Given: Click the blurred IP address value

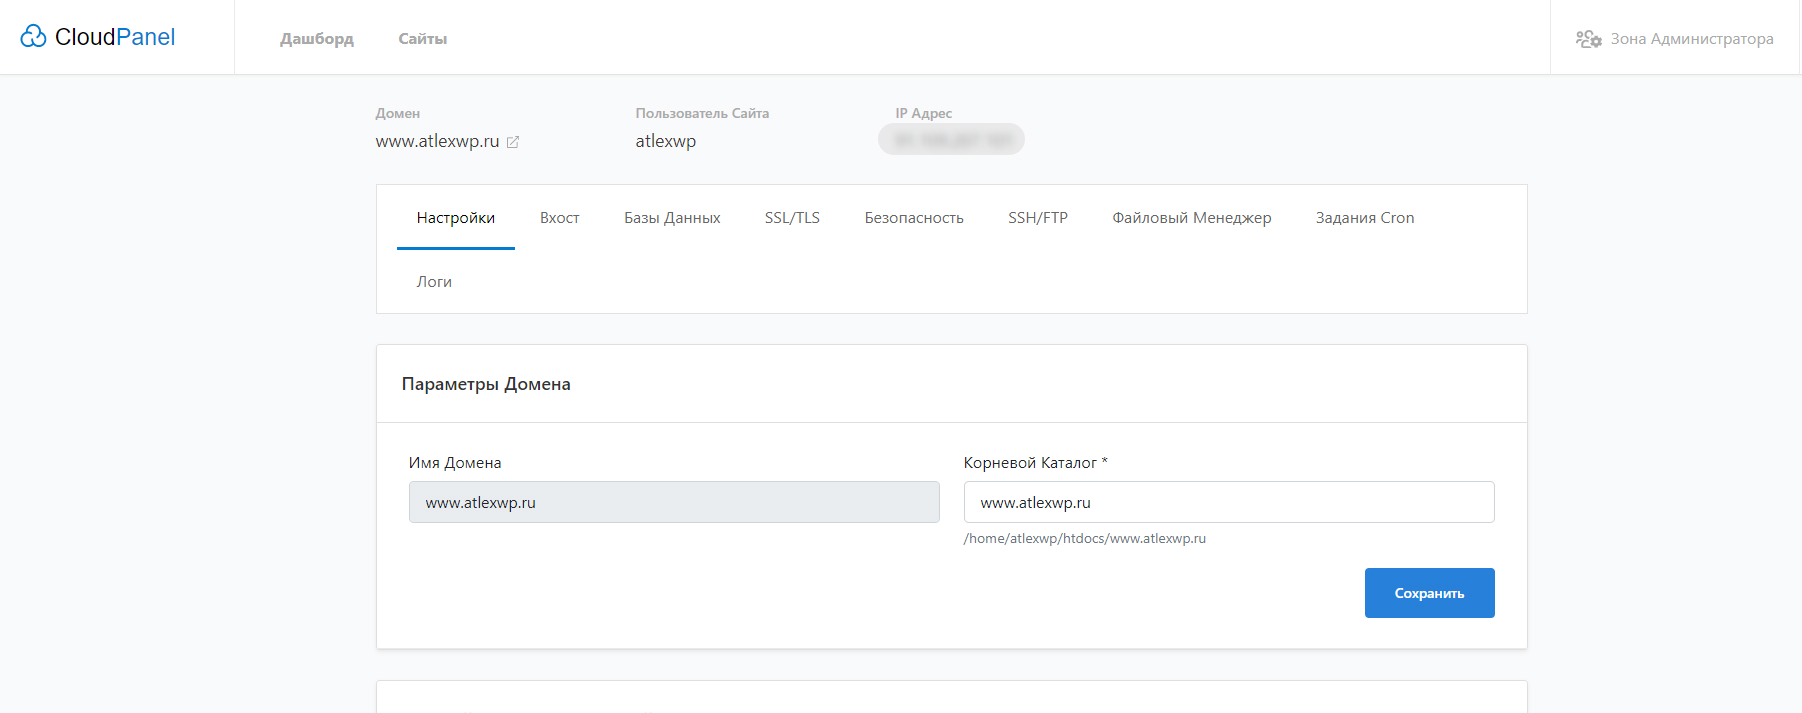Looking at the screenshot, I should pos(951,139).
